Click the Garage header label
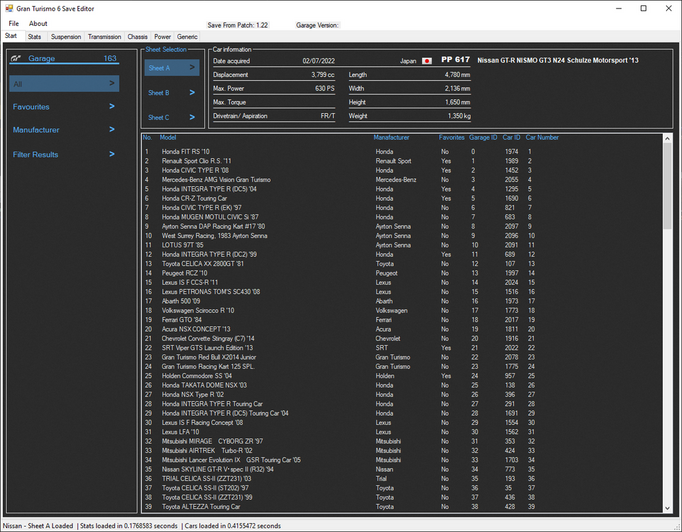The width and height of the screenshot is (682, 532). click(x=42, y=58)
